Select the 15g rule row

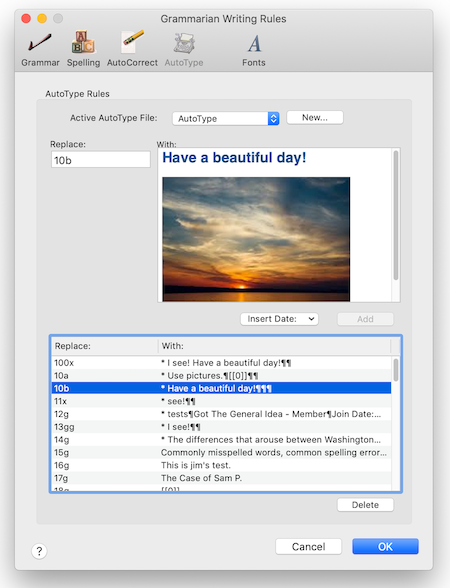[221, 452]
